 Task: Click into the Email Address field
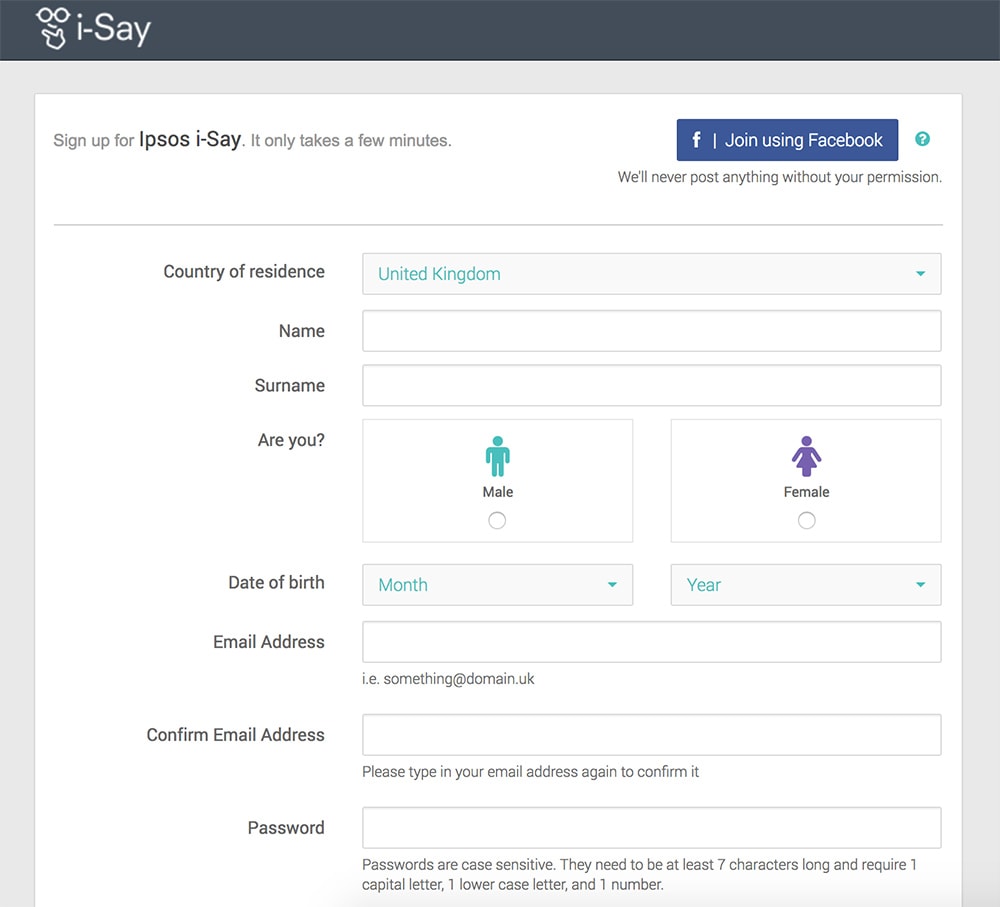click(652, 642)
